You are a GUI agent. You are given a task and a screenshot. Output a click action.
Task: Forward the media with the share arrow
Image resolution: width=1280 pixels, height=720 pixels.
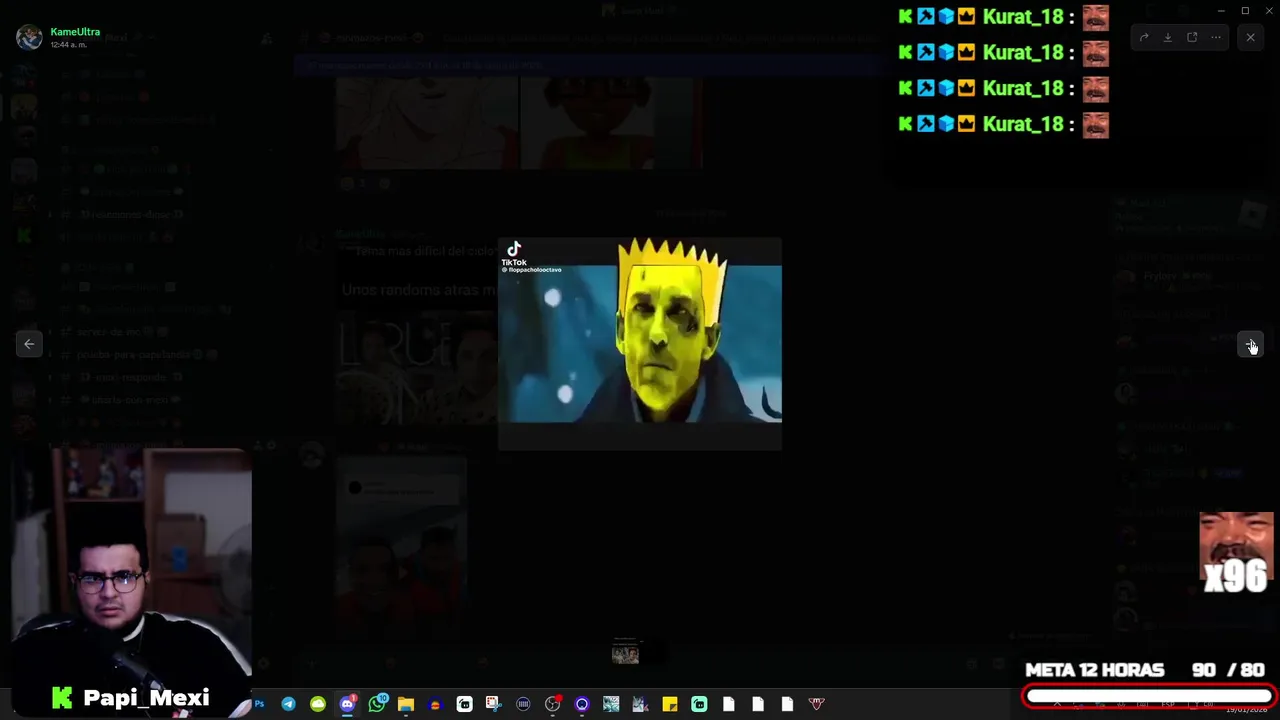point(1144,37)
